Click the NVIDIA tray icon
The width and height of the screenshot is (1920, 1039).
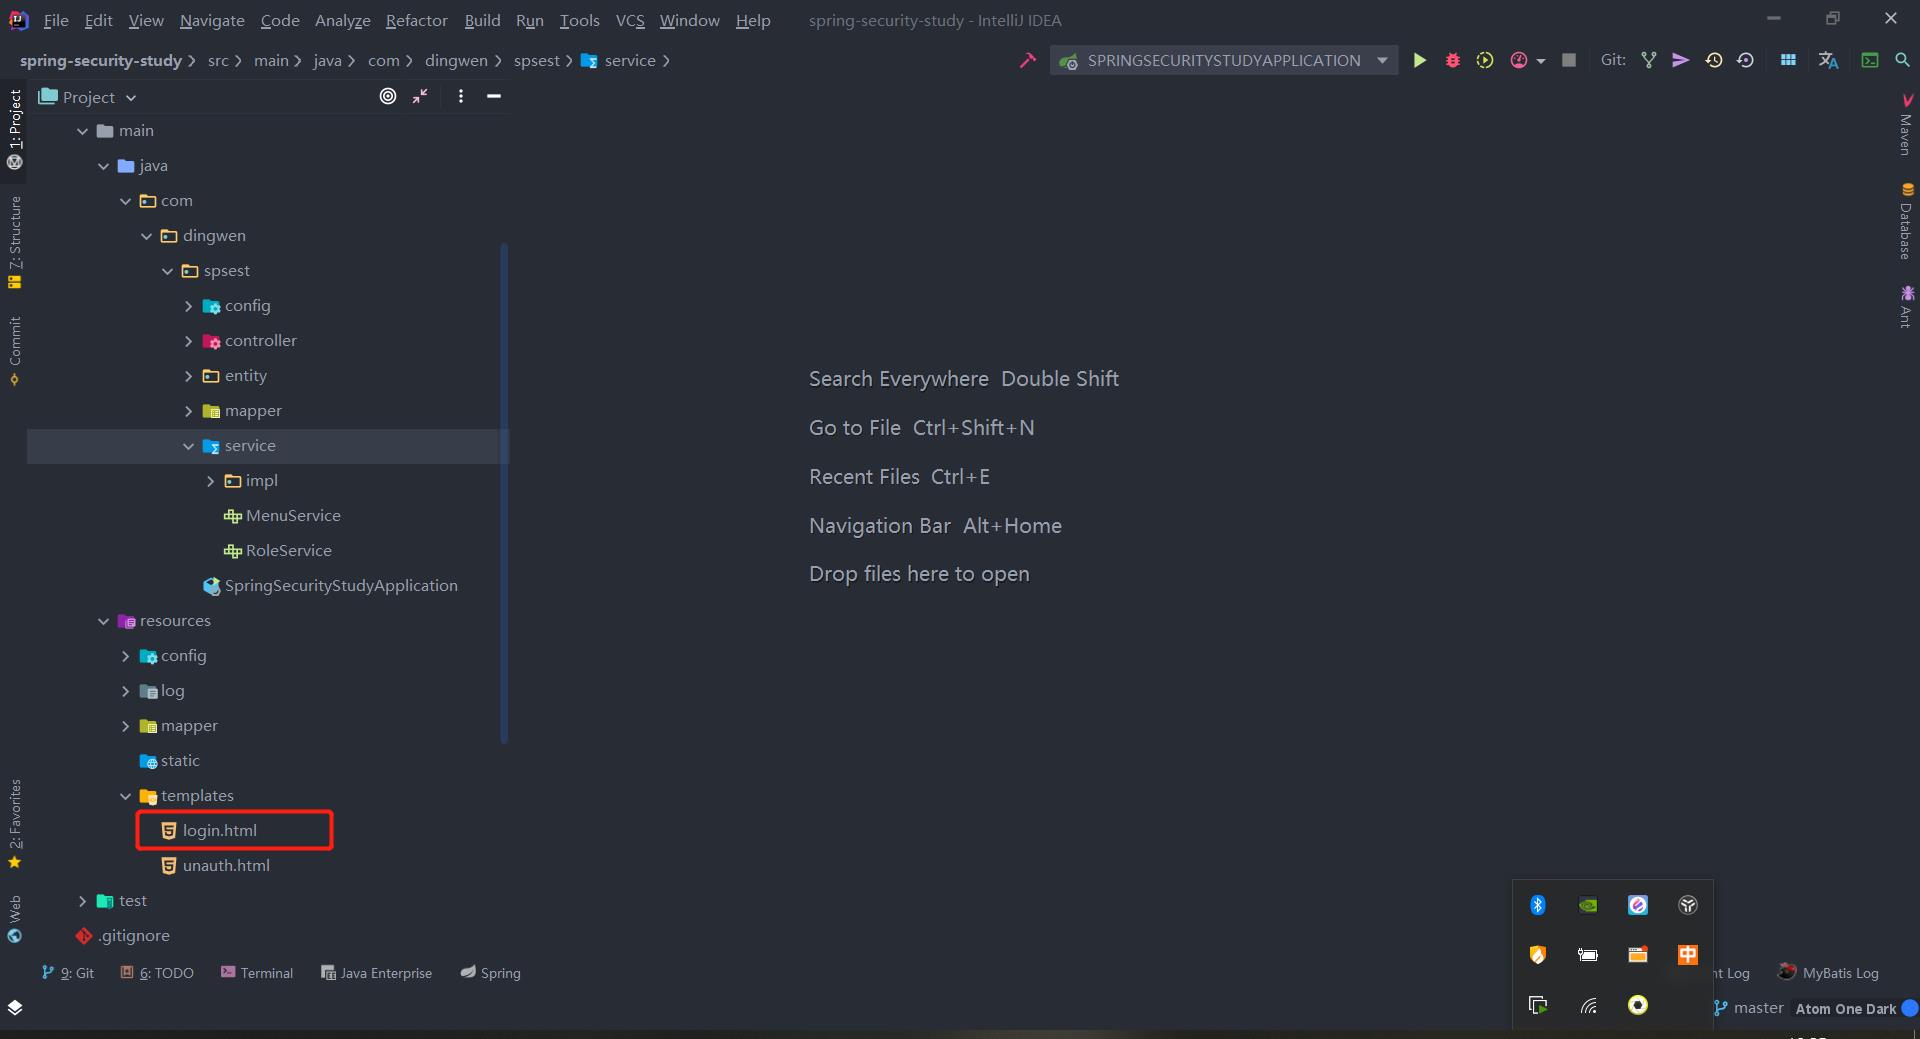[1588, 905]
